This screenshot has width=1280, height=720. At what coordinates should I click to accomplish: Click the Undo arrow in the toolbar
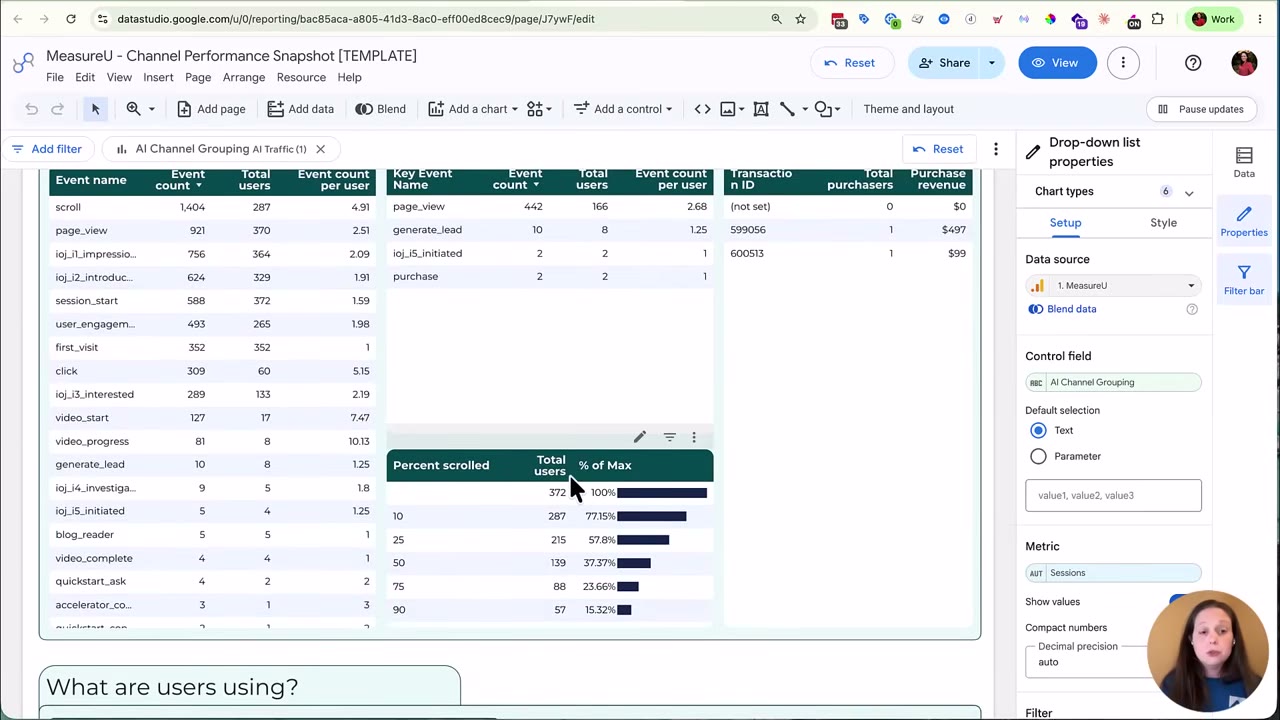(31, 109)
